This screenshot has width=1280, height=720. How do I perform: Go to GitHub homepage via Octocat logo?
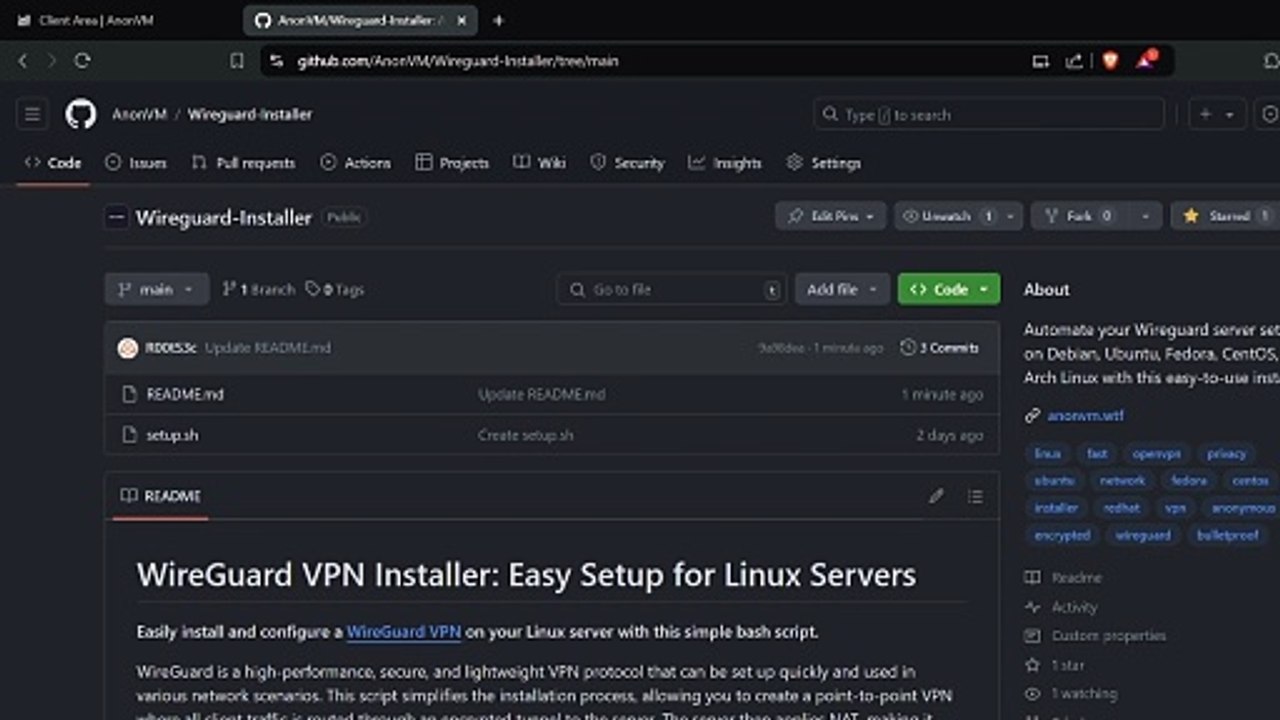[81, 114]
